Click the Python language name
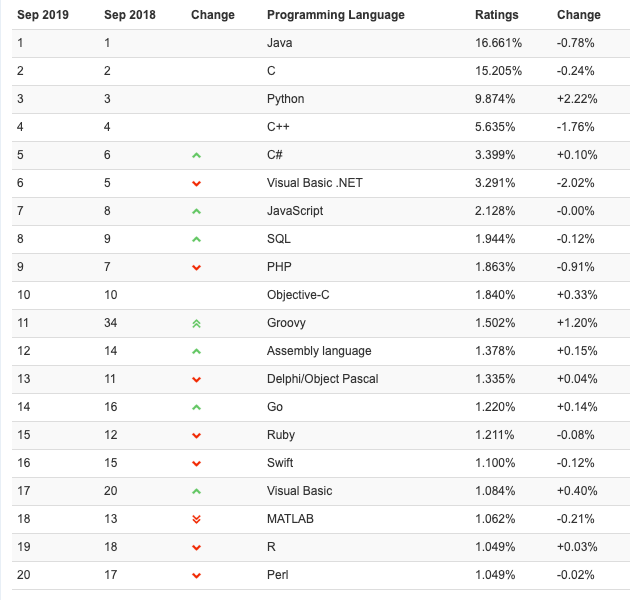The height and width of the screenshot is (600, 638). click(285, 99)
